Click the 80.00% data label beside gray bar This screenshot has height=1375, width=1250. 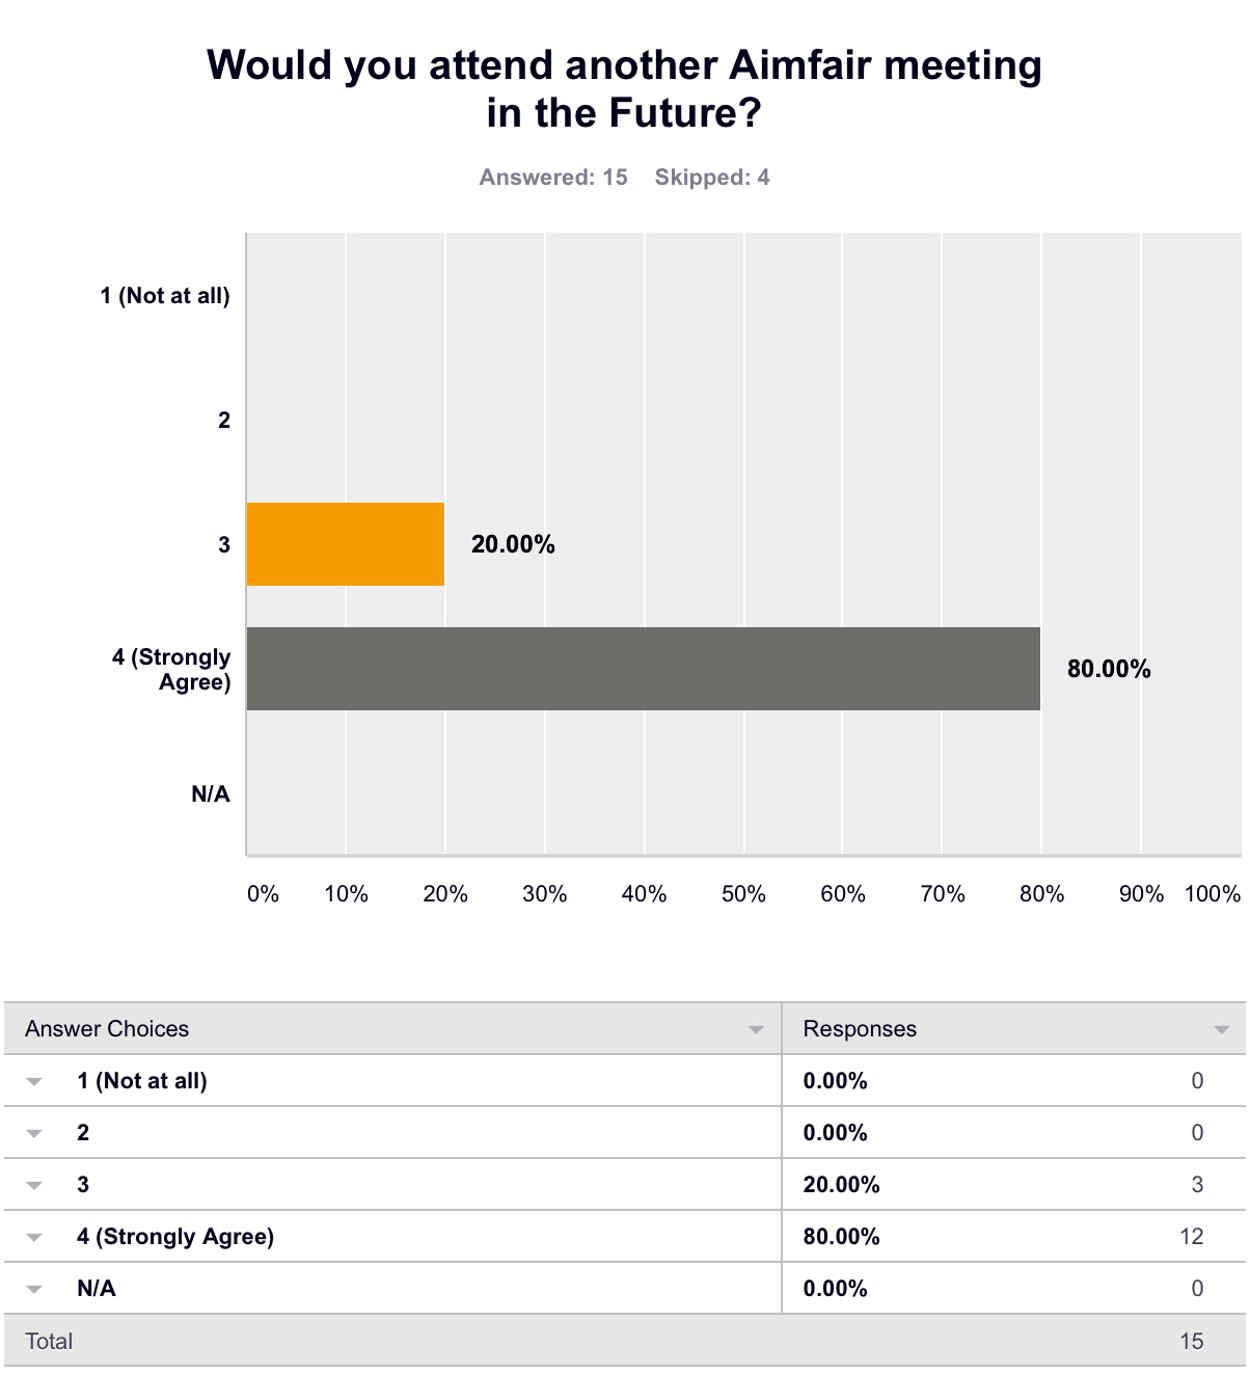point(1109,669)
